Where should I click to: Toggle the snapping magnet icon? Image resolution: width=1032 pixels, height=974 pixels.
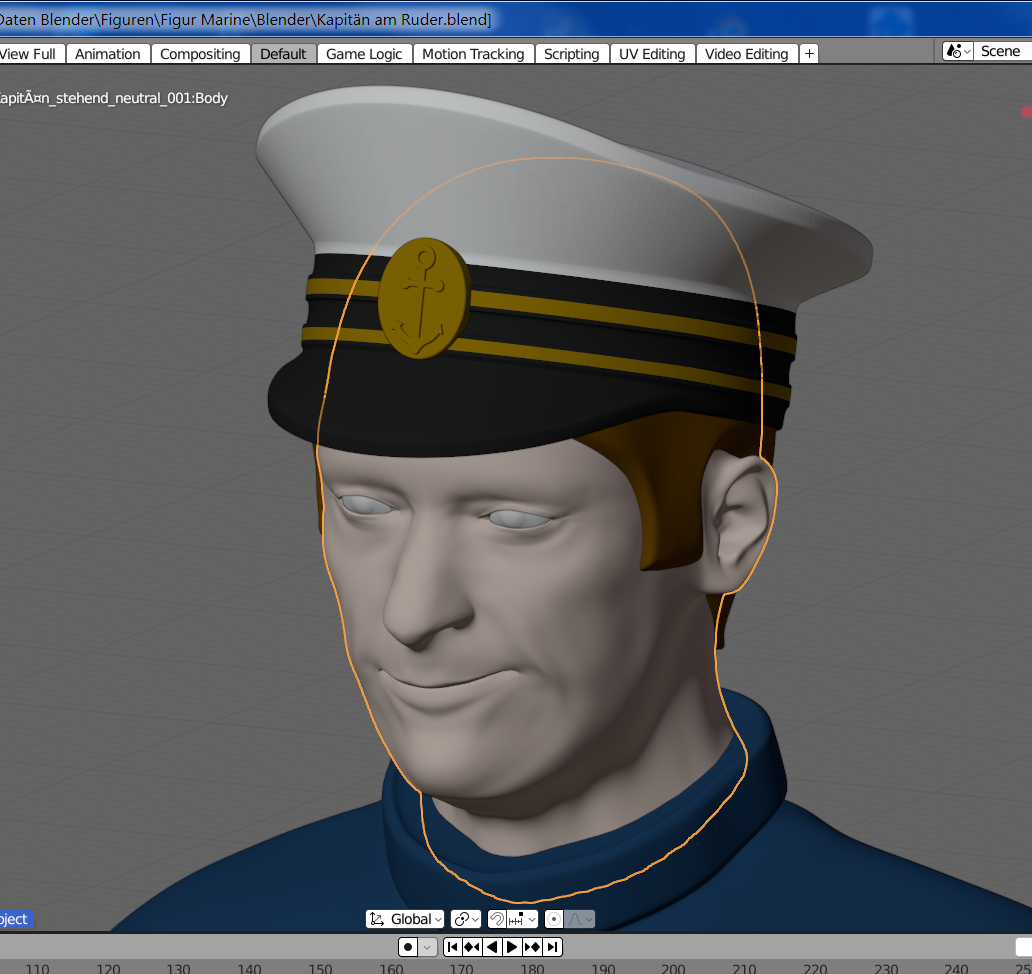(x=497, y=919)
